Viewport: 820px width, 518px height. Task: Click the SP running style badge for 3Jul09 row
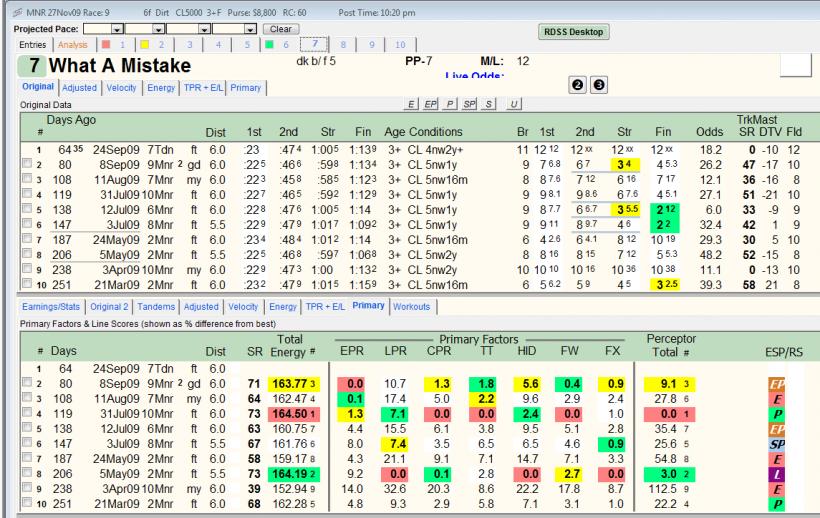pos(777,444)
